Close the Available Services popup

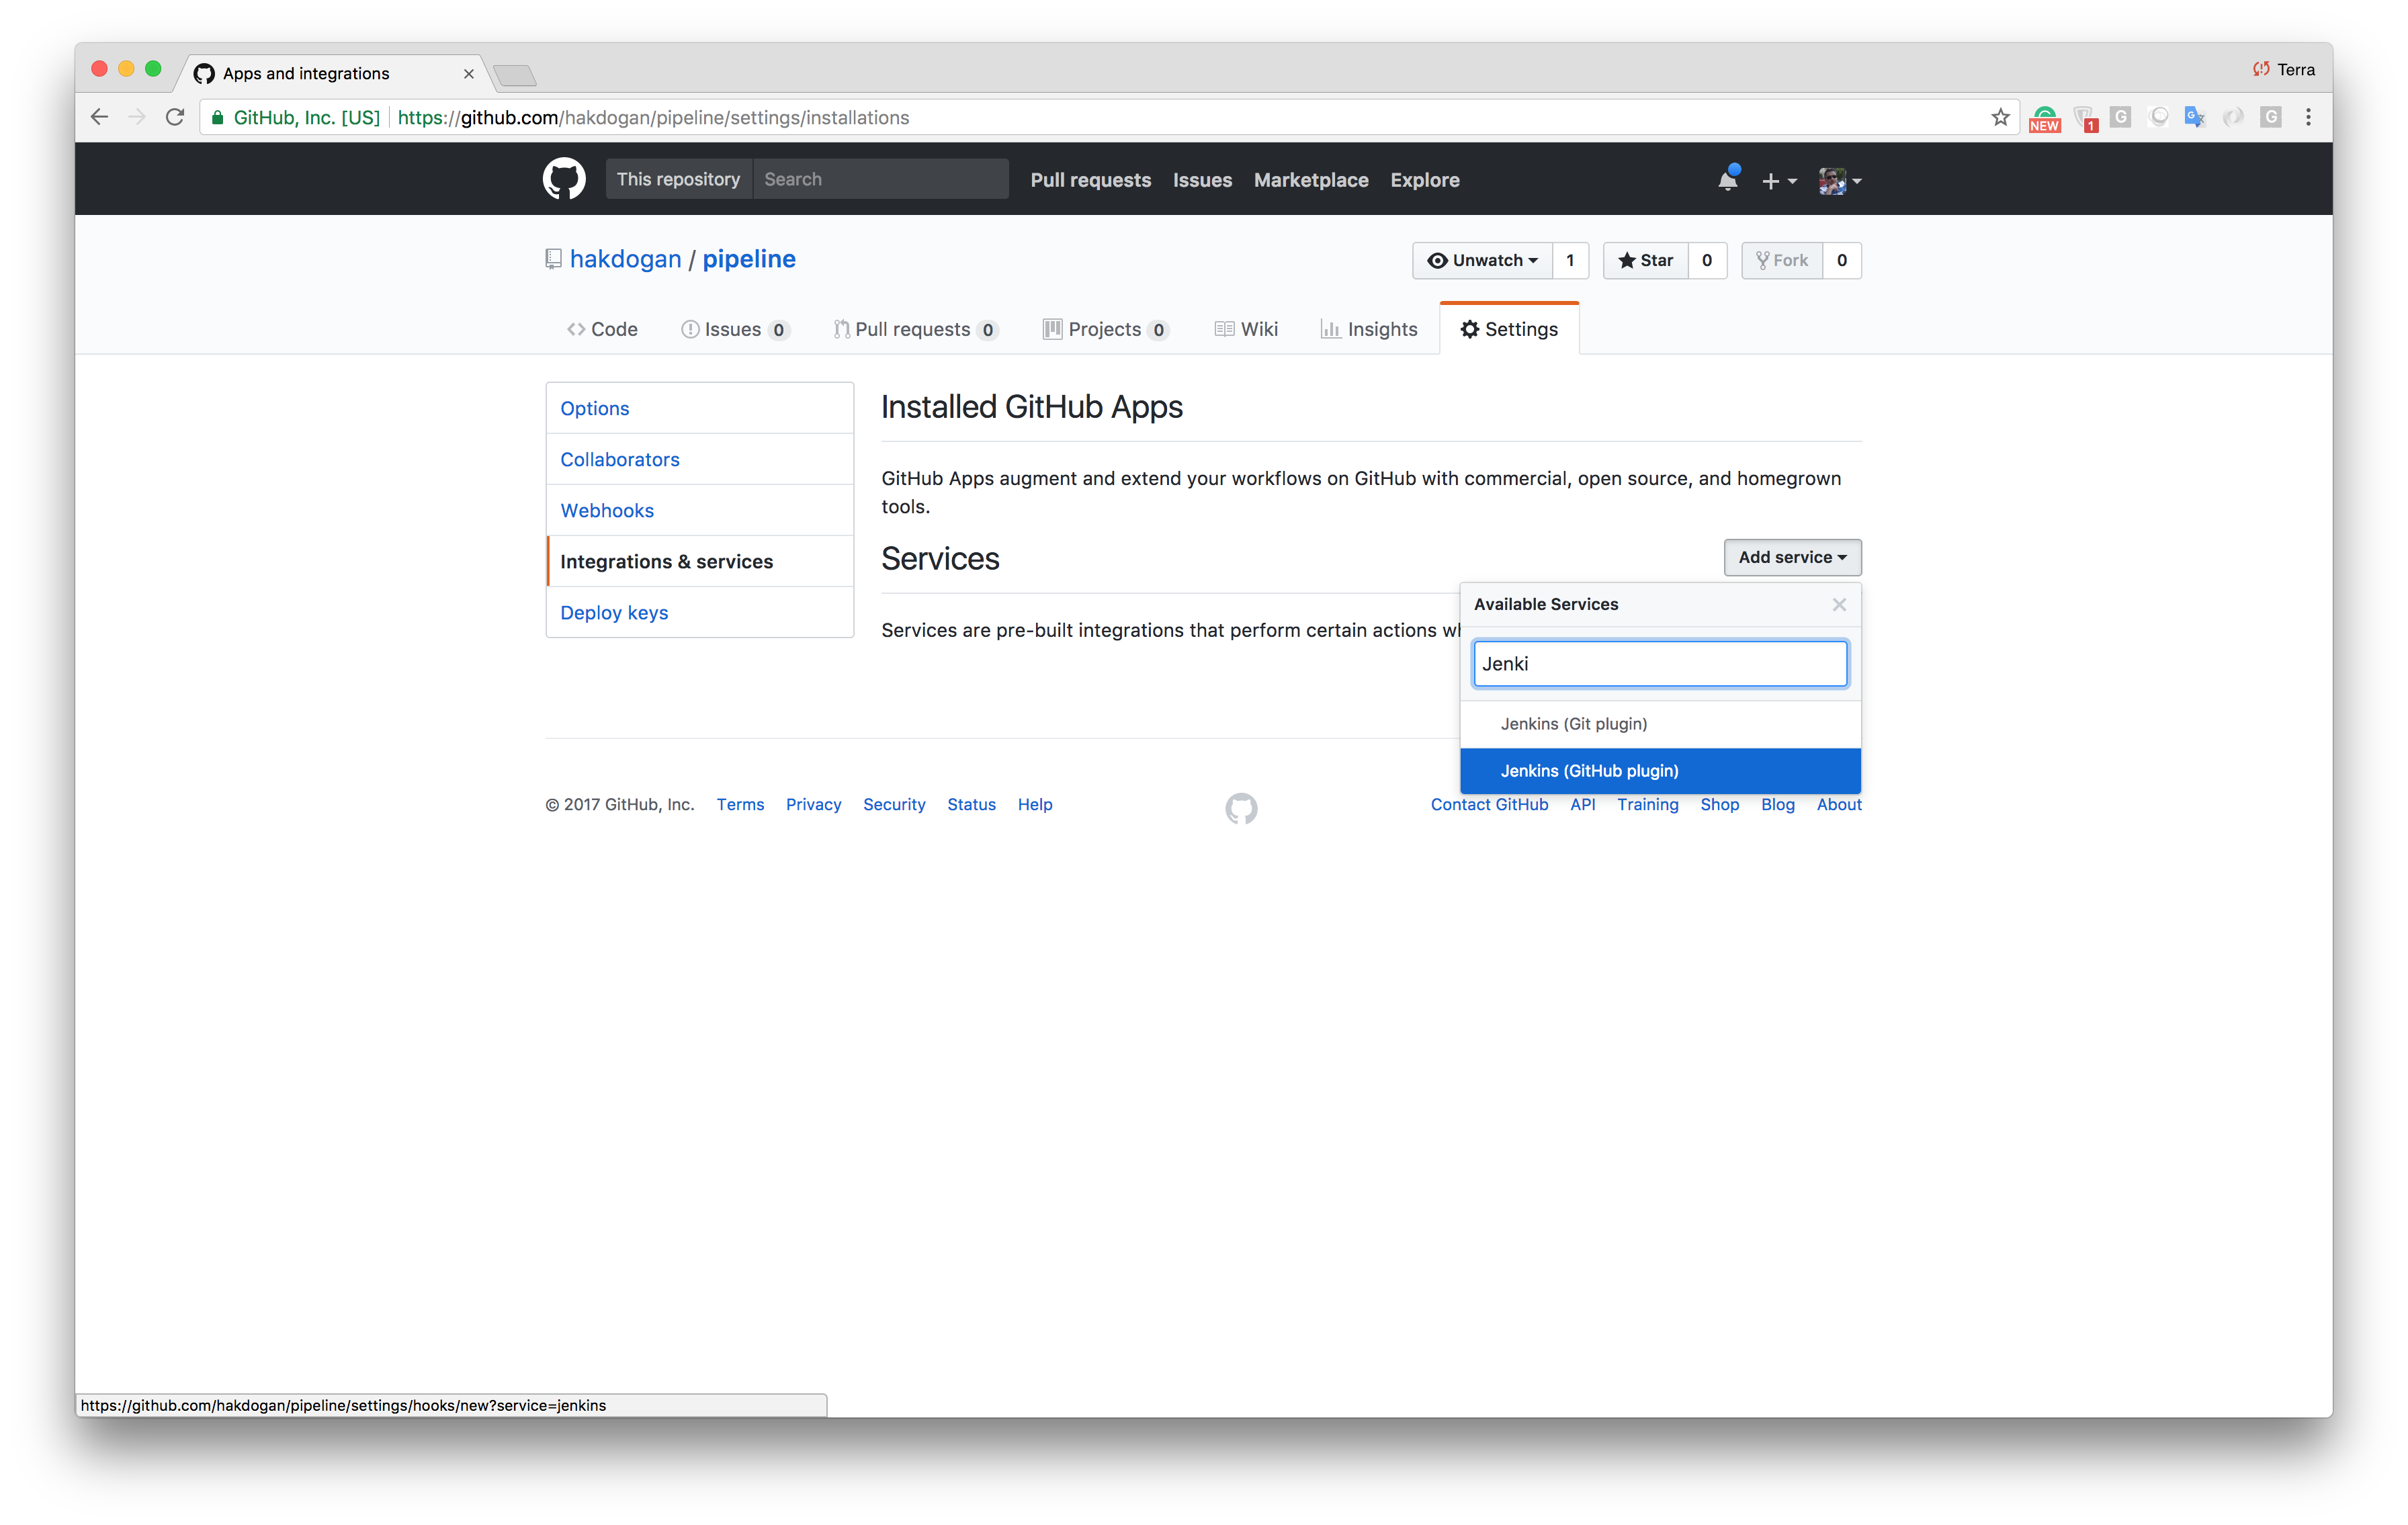tap(1838, 604)
